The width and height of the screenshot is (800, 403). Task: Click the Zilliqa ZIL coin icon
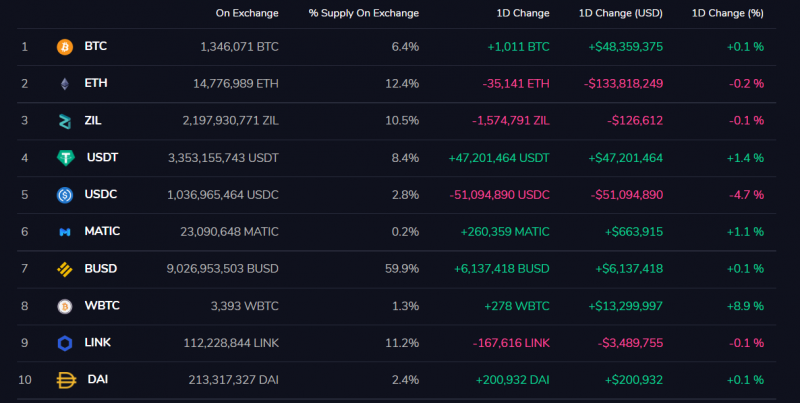pyautogui.click(x=65, y=121)
